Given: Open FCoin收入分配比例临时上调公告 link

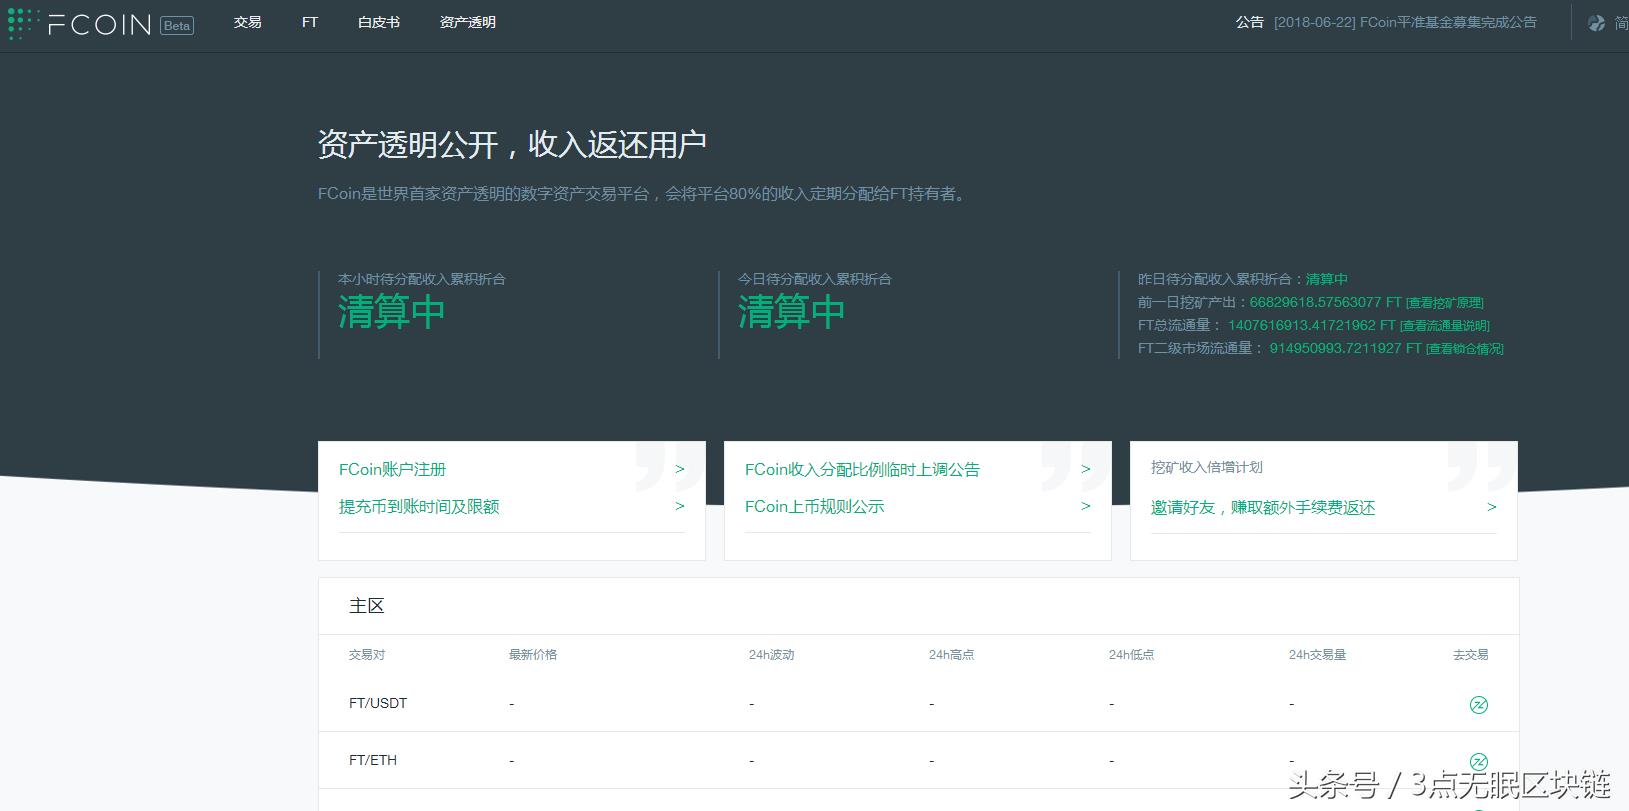Looking at the screenshot, I should point(862,469).
